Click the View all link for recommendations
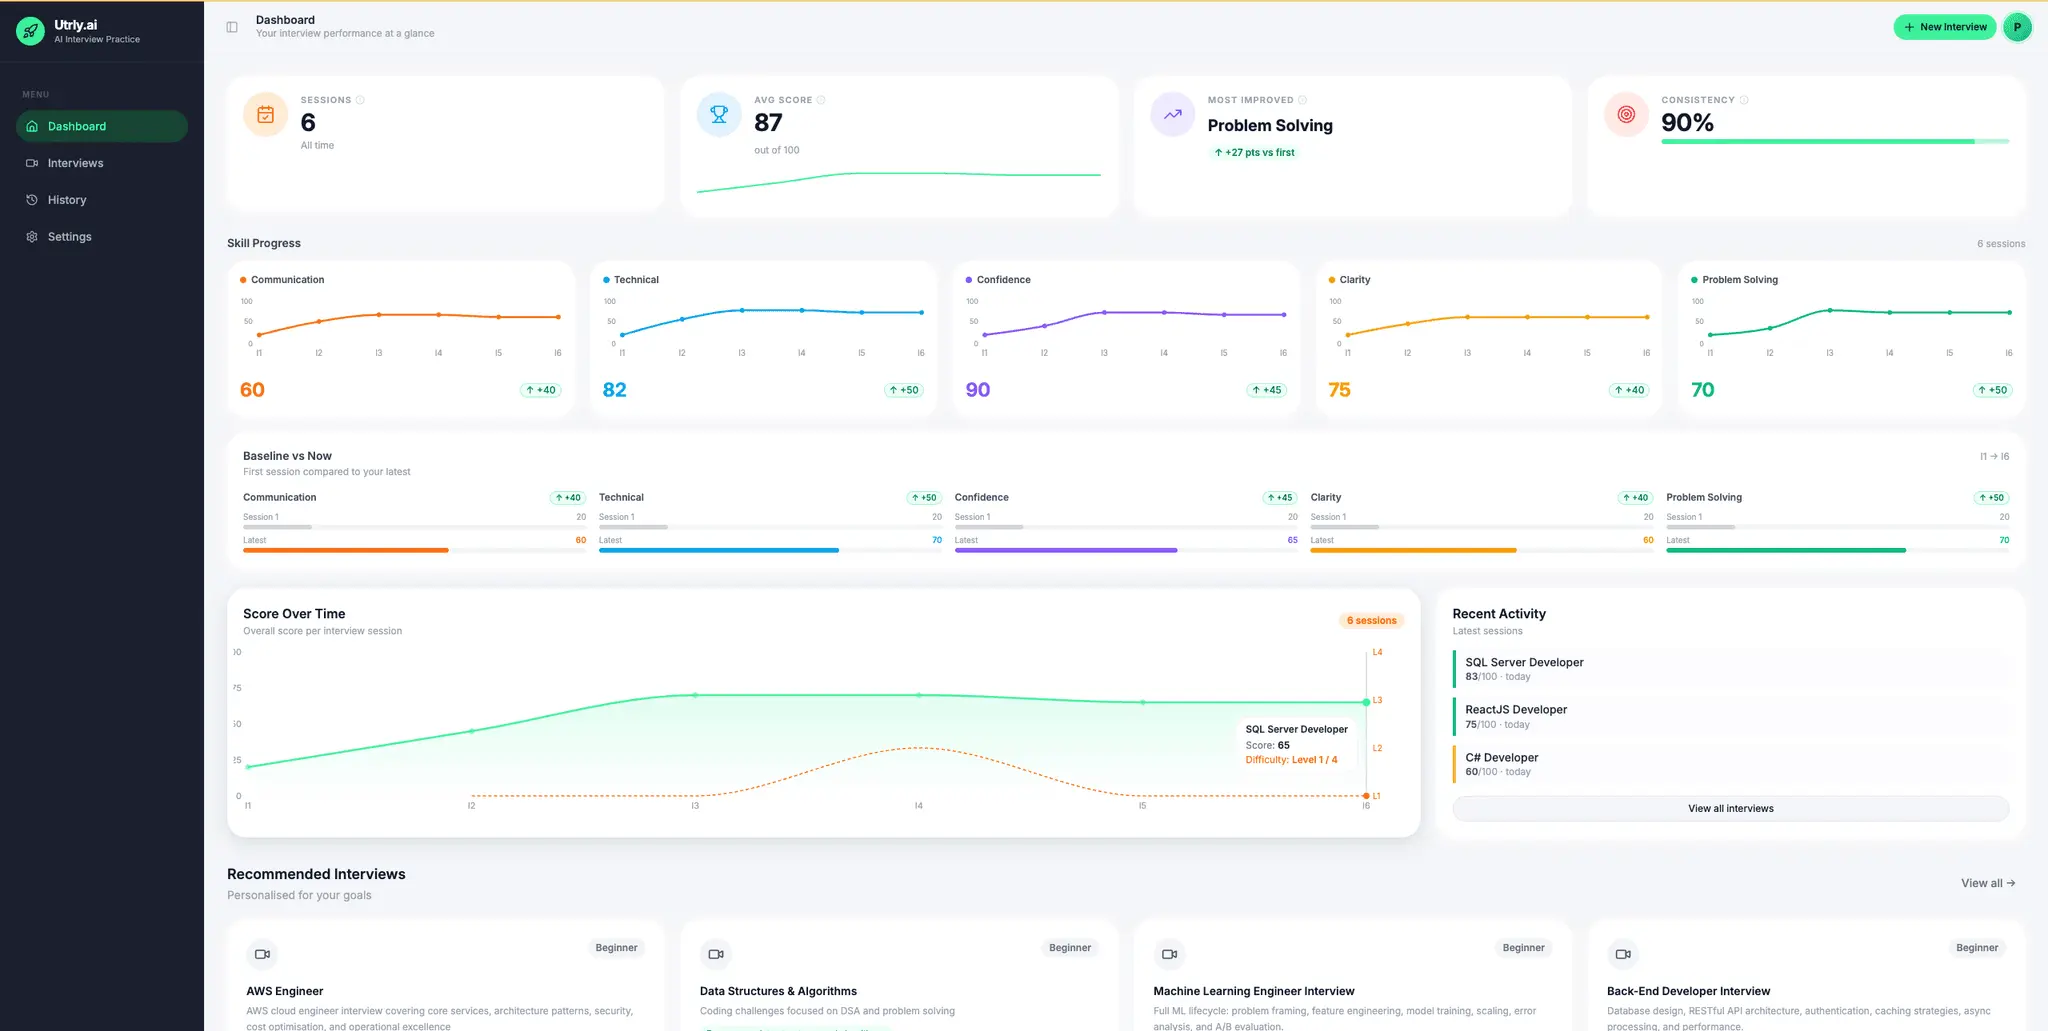 pyautogui.click(x=1988, y=883)
